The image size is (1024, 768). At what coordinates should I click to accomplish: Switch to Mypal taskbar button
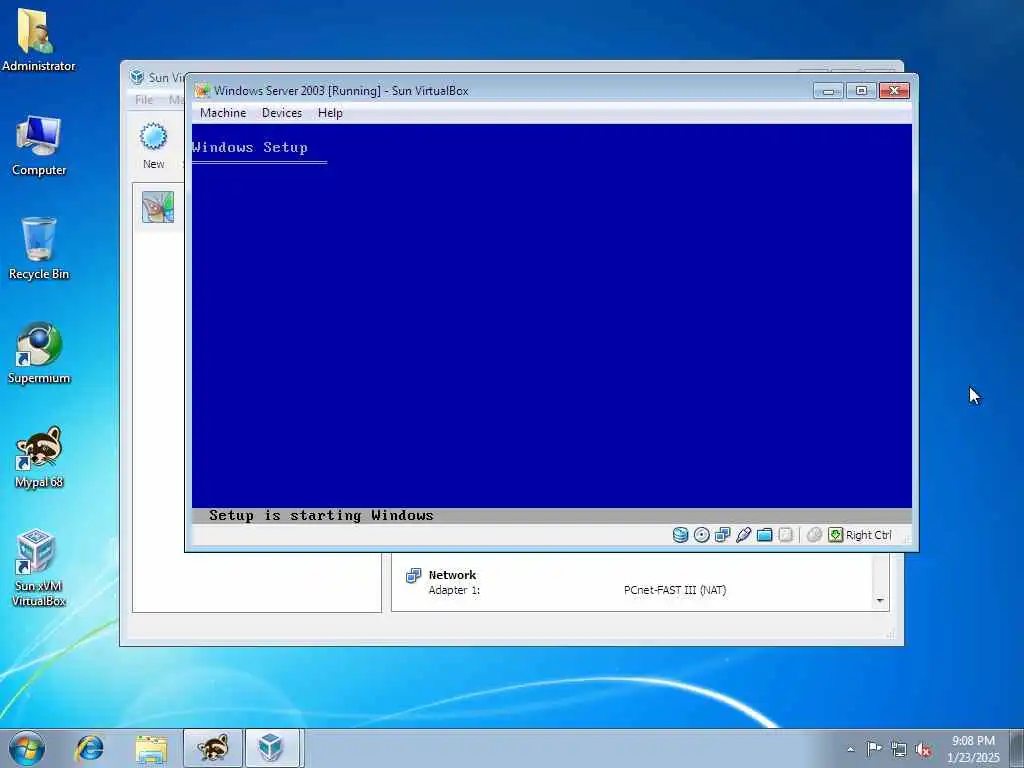click(213, 748)
